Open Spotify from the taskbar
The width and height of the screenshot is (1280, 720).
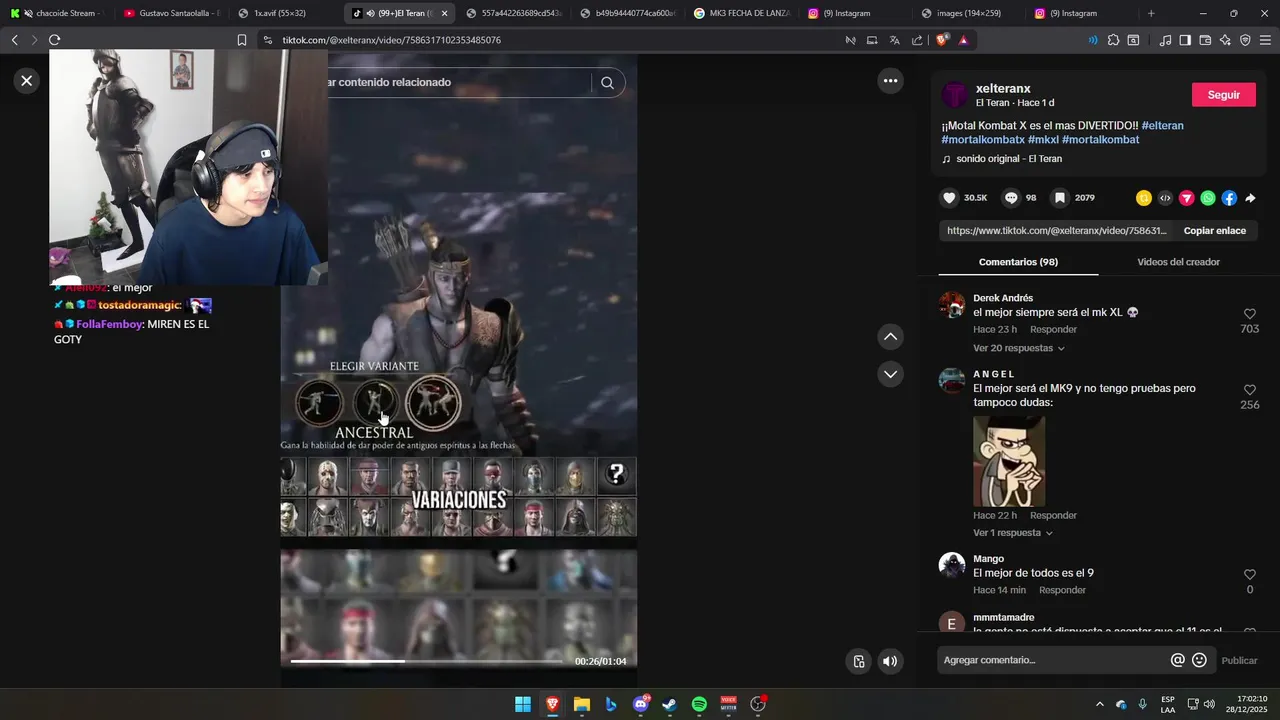[x=699, y=704]
